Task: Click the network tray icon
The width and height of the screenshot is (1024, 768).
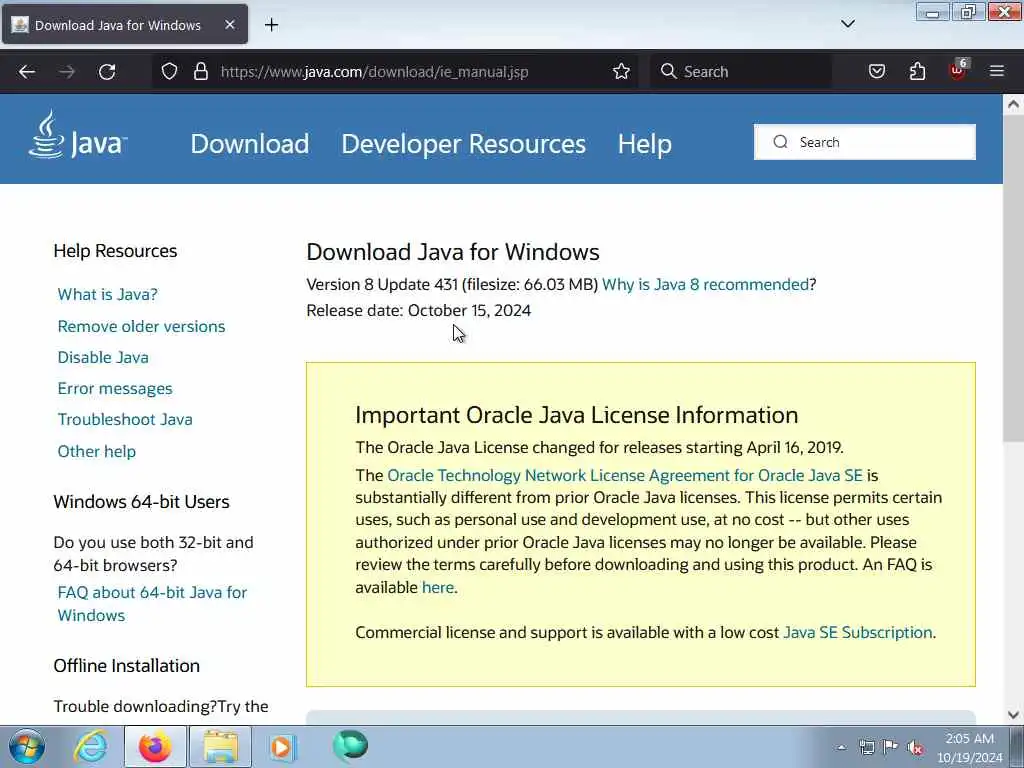Action: 867,748
